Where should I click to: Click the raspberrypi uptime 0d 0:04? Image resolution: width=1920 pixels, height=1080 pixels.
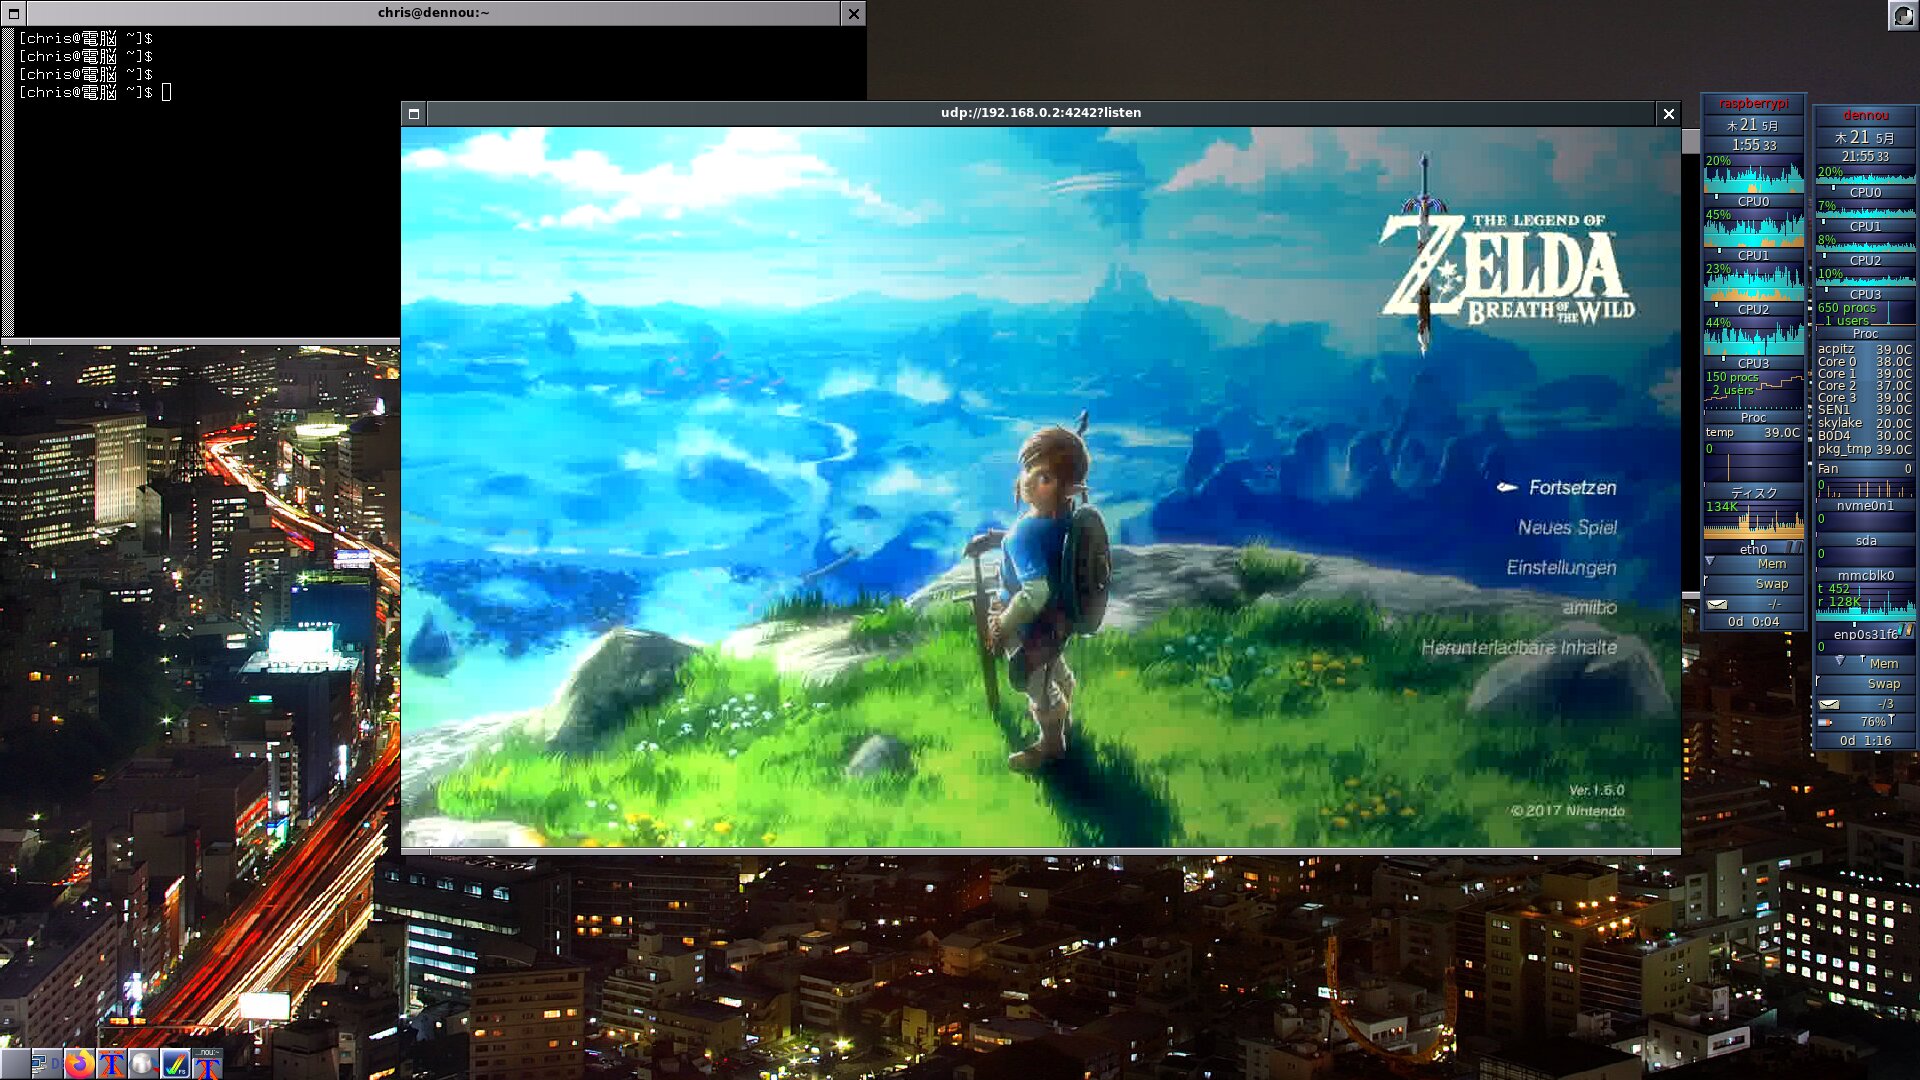point(1754,622)
